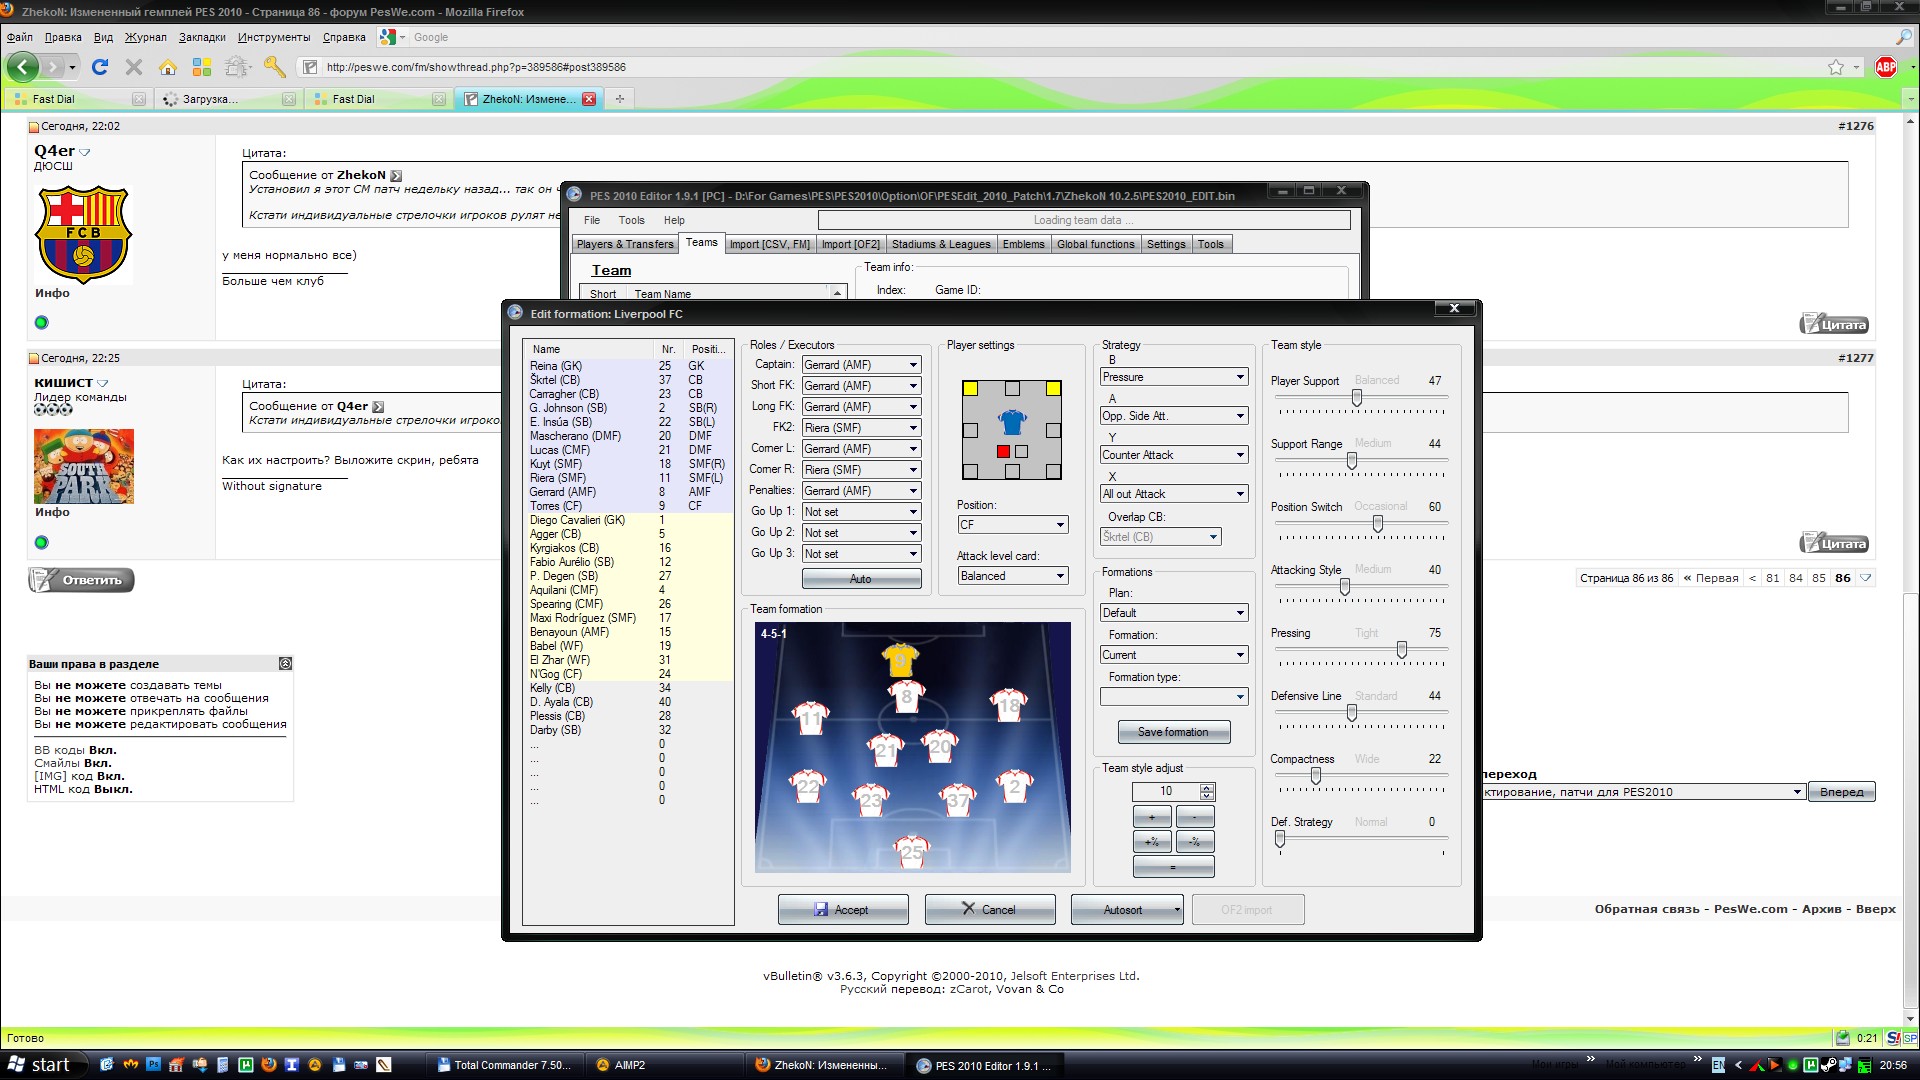The image size is (1920, 1080).
Task: Adjust the Player Support slider
Action: pyautogui.click(x=1357, y=398)
